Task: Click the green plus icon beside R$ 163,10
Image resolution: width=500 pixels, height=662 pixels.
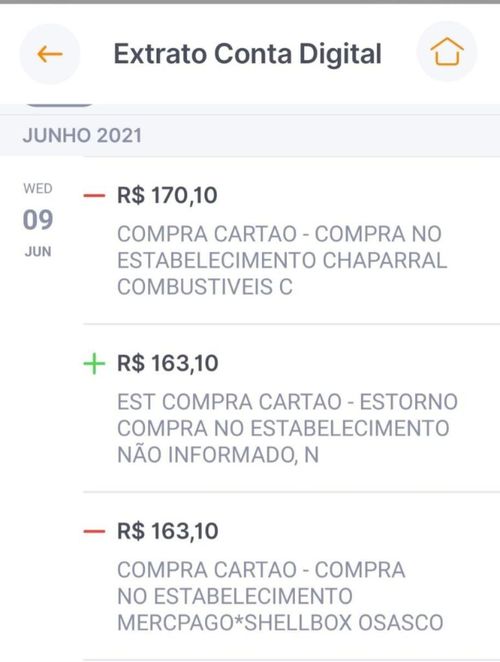Action: [x=94, y=364]
